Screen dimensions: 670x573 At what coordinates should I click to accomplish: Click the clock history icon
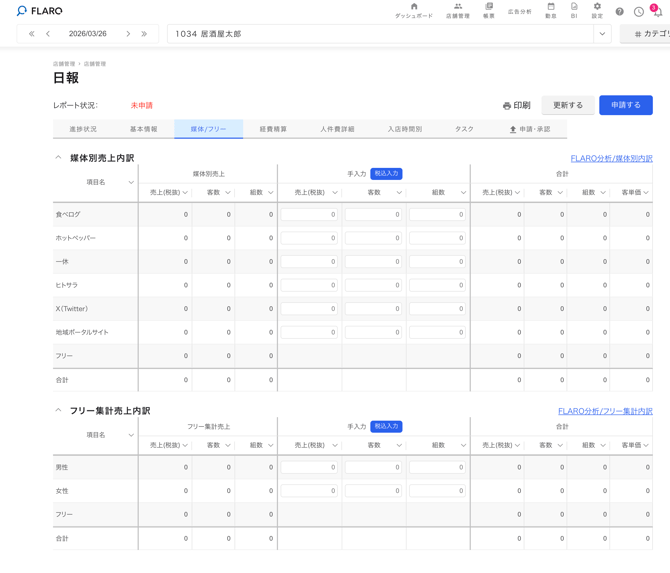[639, 12]
